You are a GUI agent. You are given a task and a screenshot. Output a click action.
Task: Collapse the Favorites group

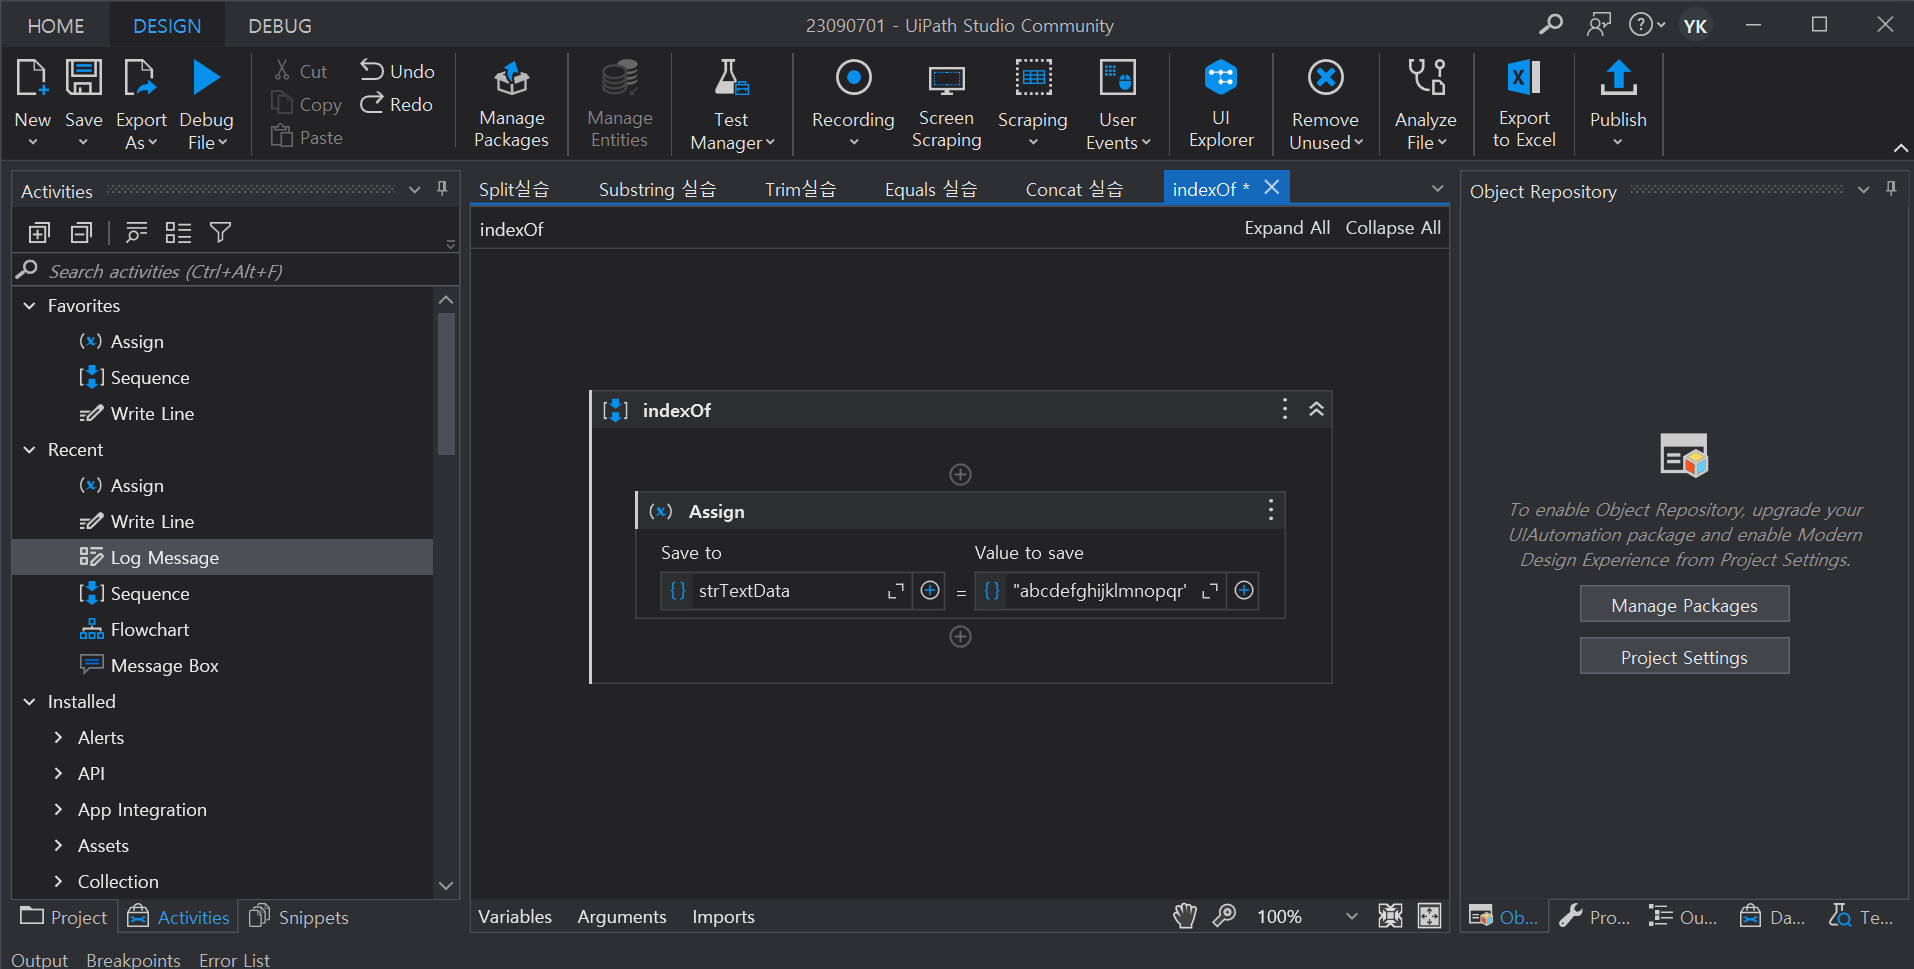pyautogui.click(x=29, y=305)
